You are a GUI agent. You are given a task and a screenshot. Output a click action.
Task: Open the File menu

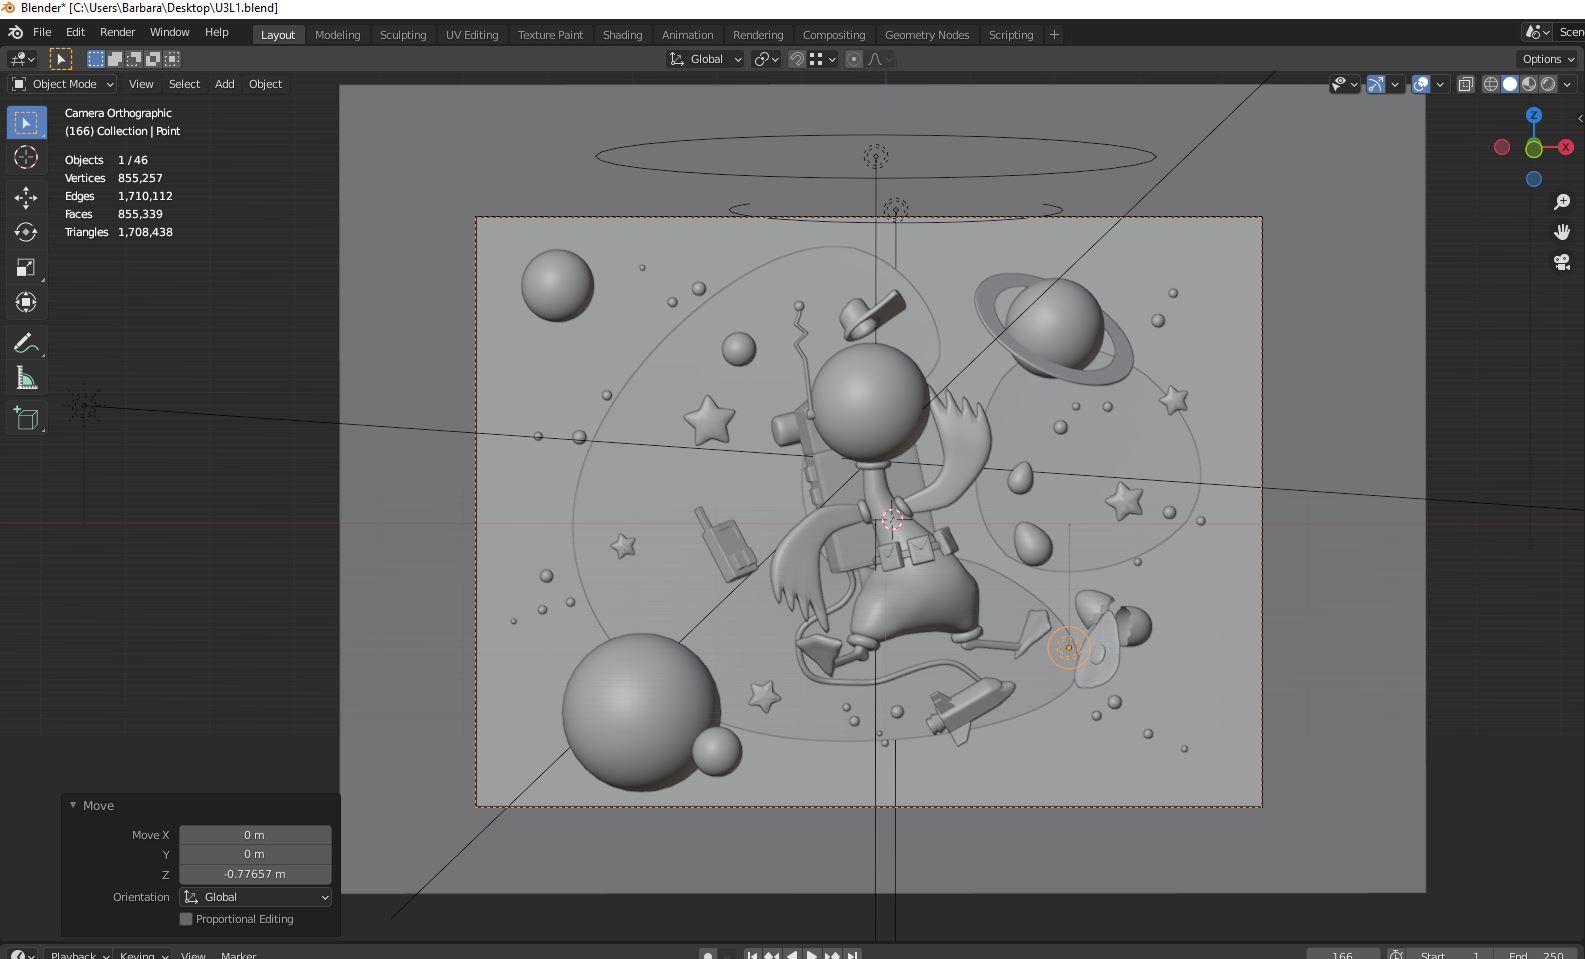pyautogui.click(x=42, y=32)
